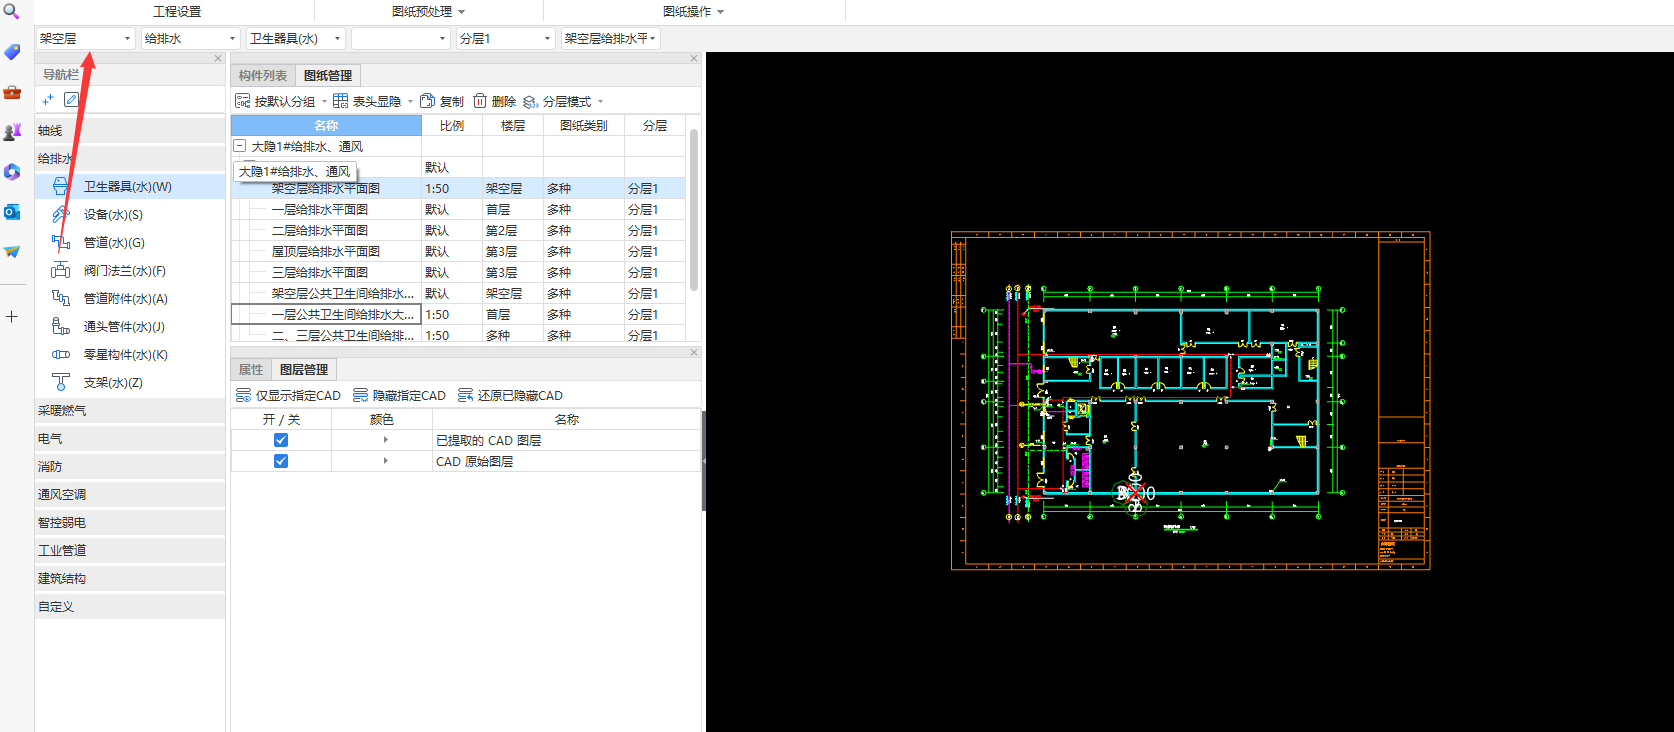Switch to 图层管理 tab
1674x732 pixels.
304,370
